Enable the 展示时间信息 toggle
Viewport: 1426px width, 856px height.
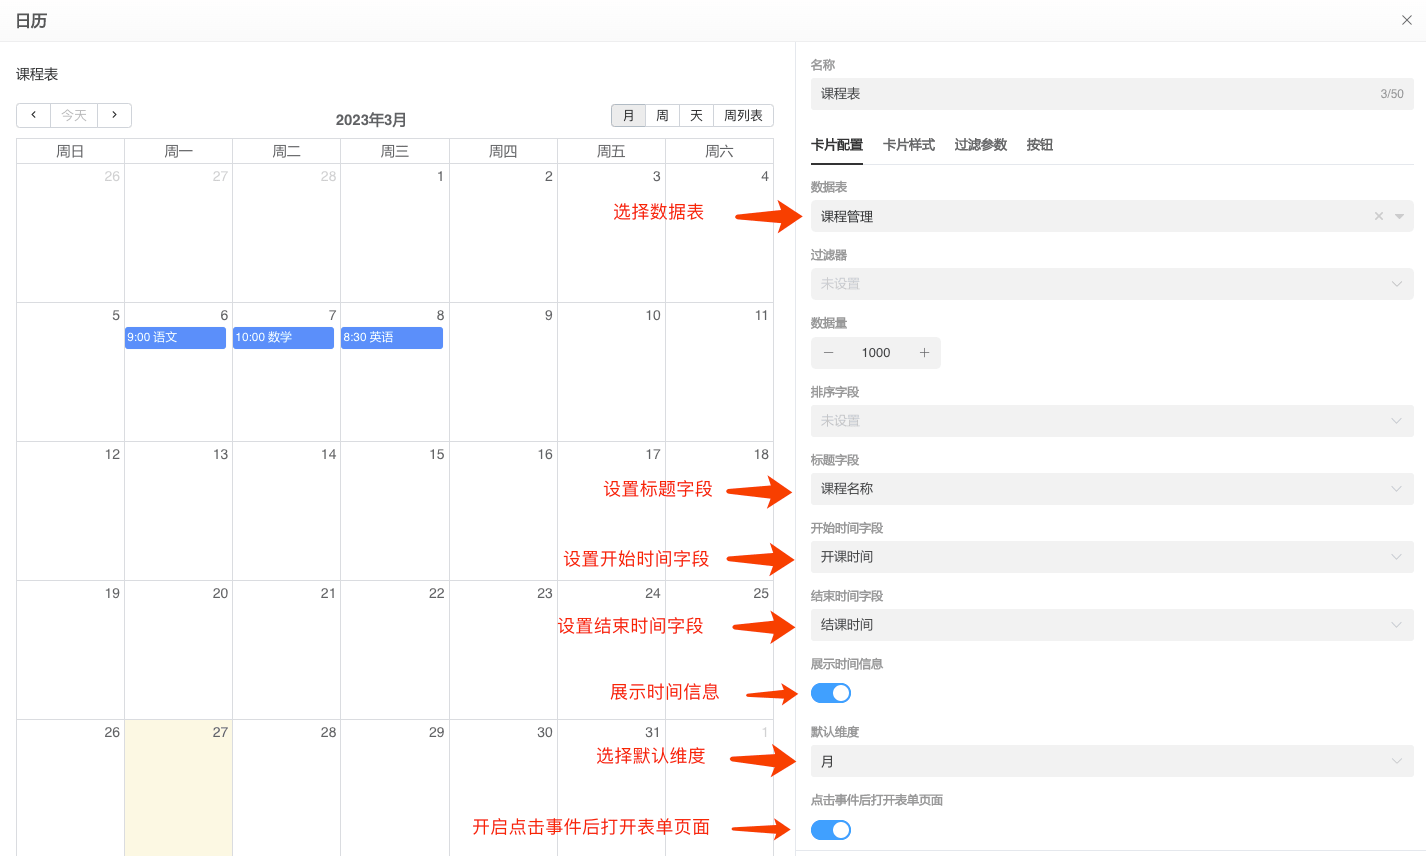831,692
